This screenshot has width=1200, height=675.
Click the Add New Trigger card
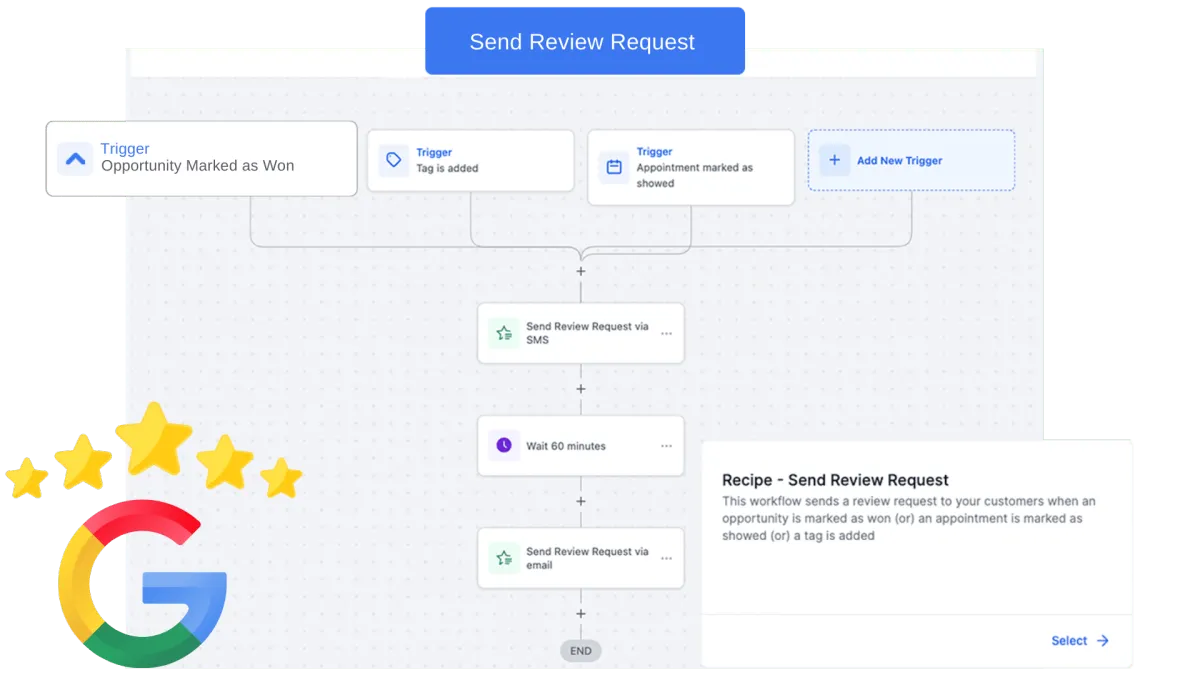[x=910, y=160]
